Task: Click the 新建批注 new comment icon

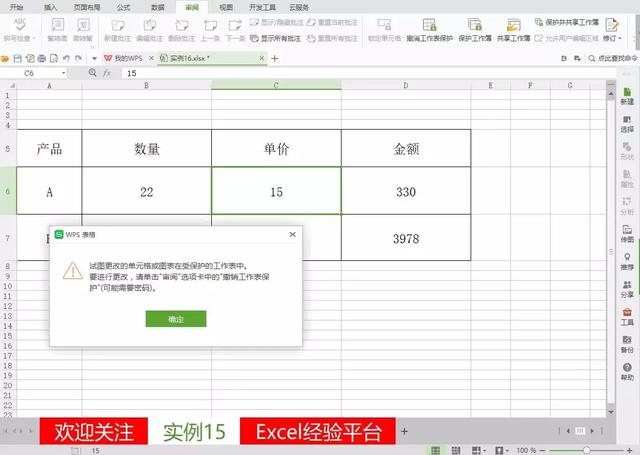Action: [x=118, y=25]
